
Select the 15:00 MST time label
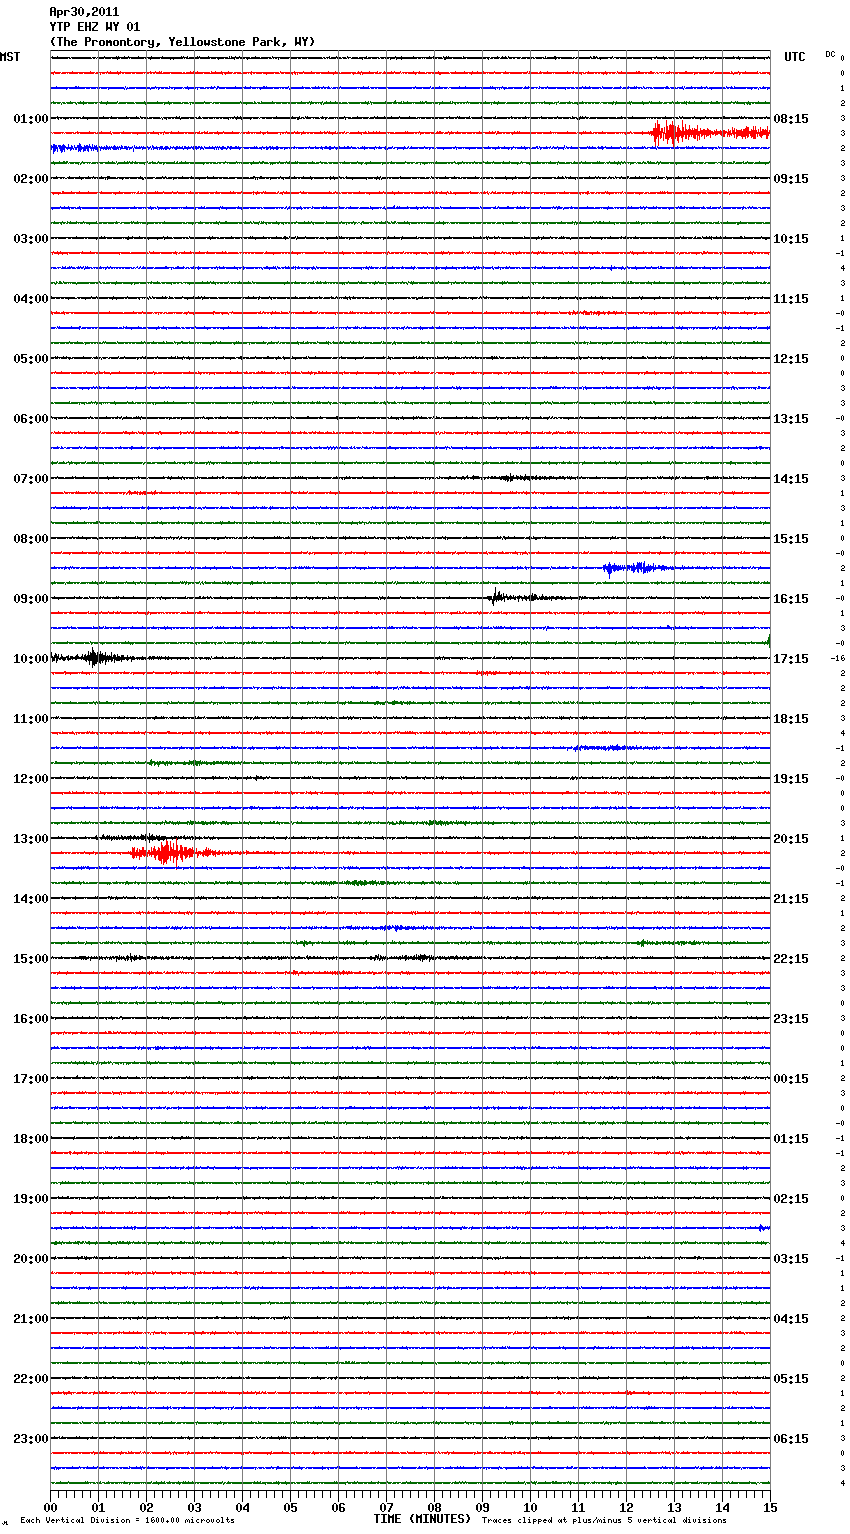pyautogui.click(x=31, y=959)
